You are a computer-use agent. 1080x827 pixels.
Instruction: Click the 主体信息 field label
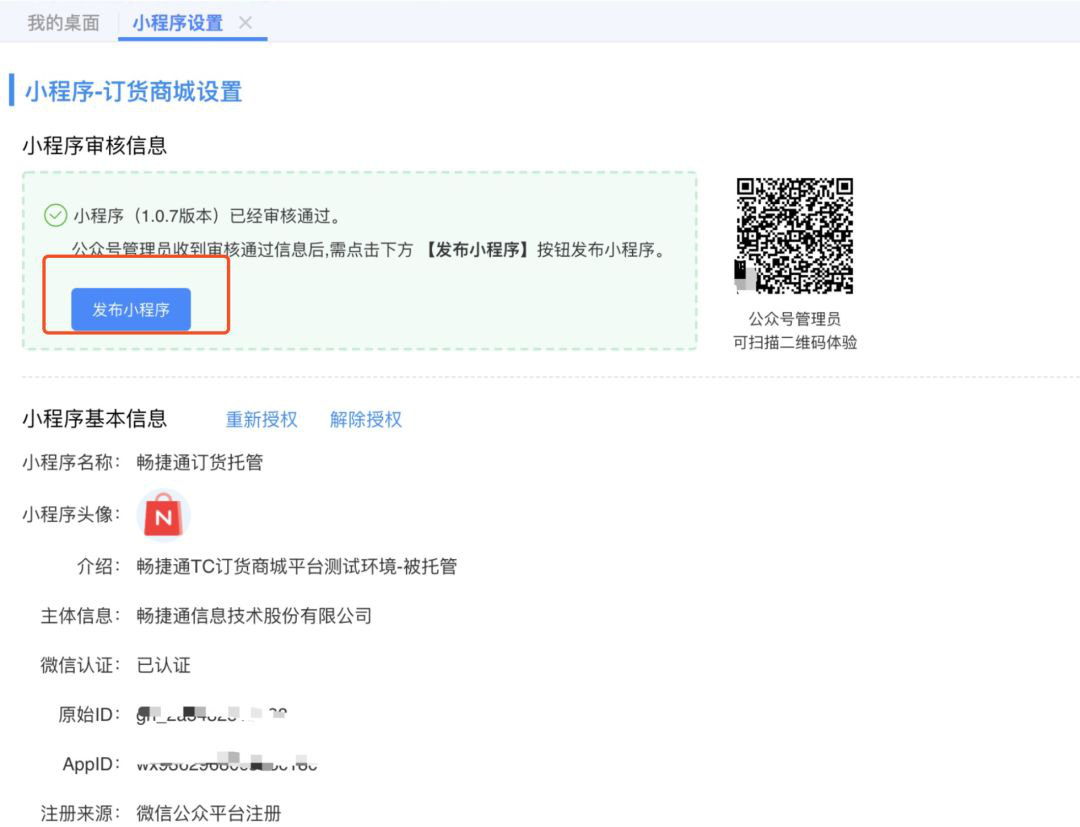coord(80,616)
